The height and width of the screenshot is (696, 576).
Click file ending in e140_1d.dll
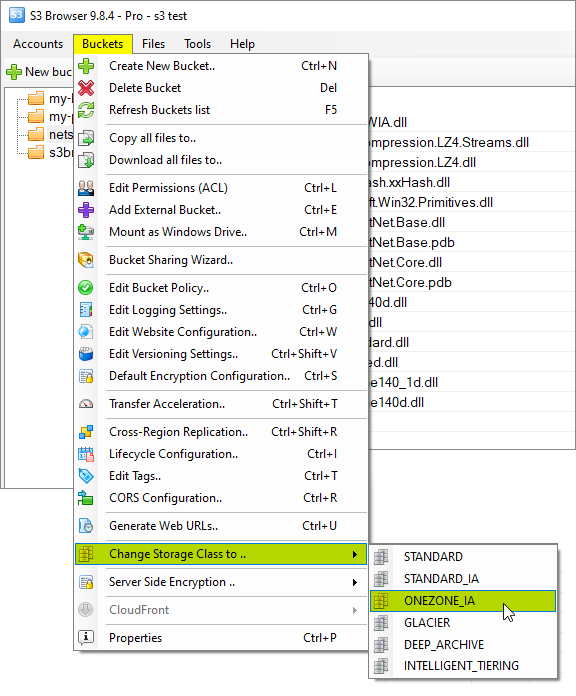[x=403, y=382]
